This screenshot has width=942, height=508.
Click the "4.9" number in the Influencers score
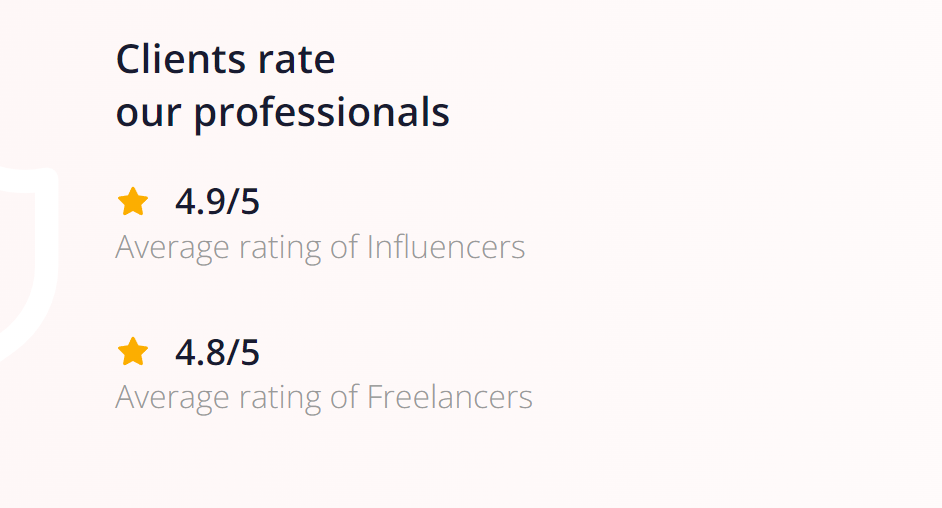[x=199, y=202]
